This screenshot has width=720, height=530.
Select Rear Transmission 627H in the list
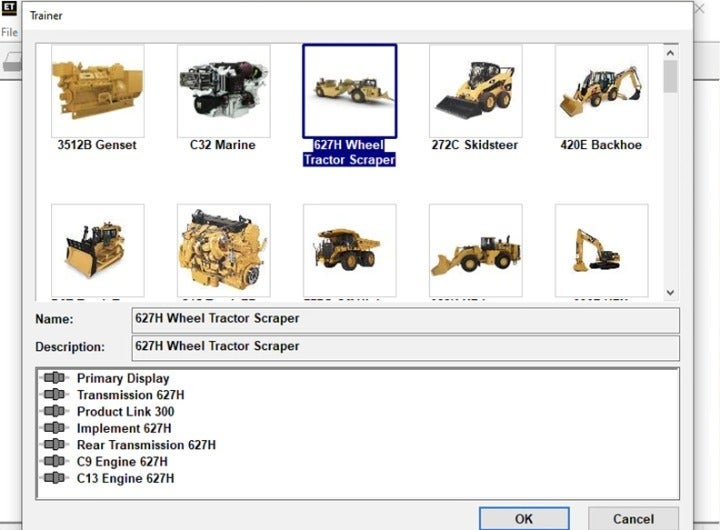coord(146,445)
